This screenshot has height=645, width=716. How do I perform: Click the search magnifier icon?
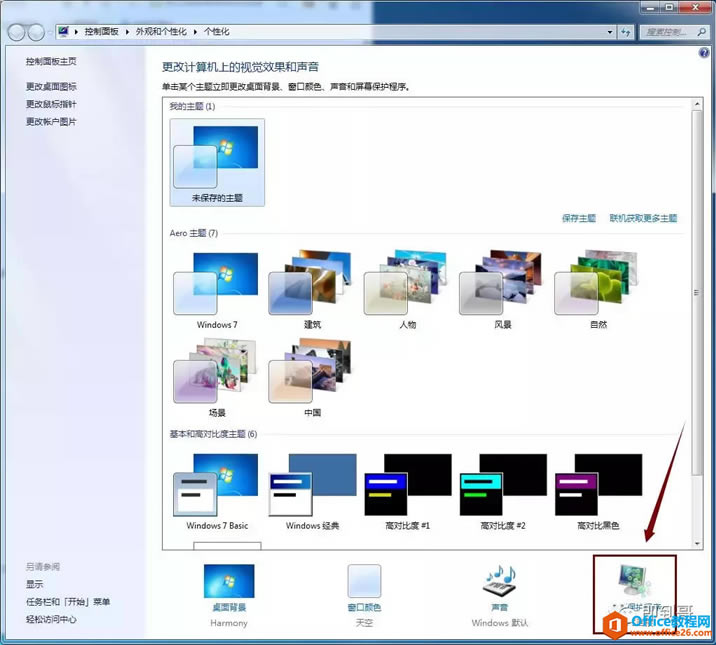(x=701, y=32)
